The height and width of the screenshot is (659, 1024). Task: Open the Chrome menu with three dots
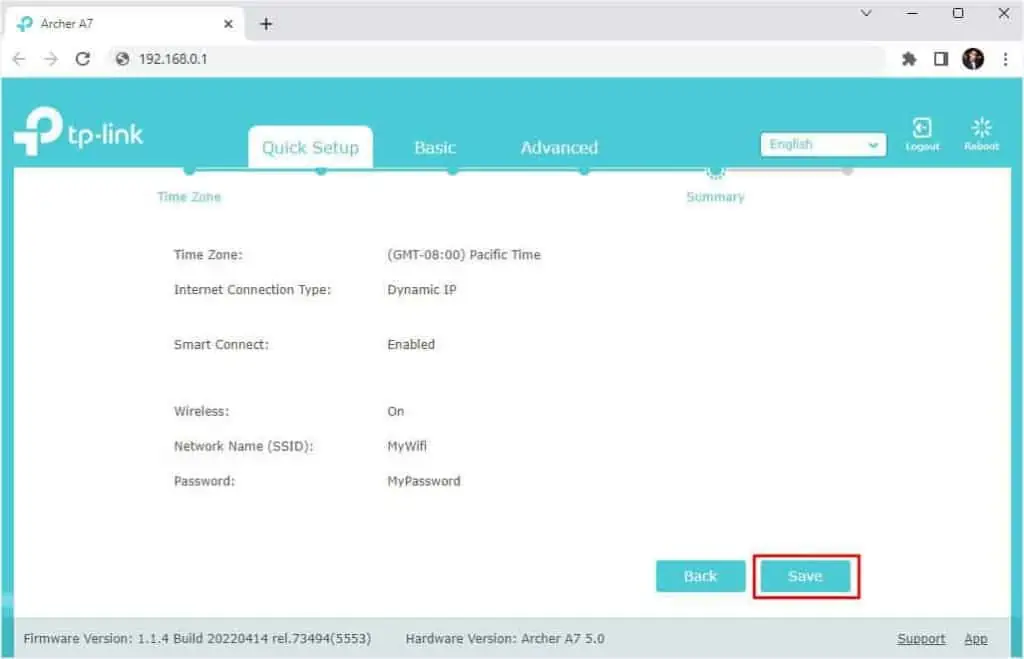(x=1006, y=59)
